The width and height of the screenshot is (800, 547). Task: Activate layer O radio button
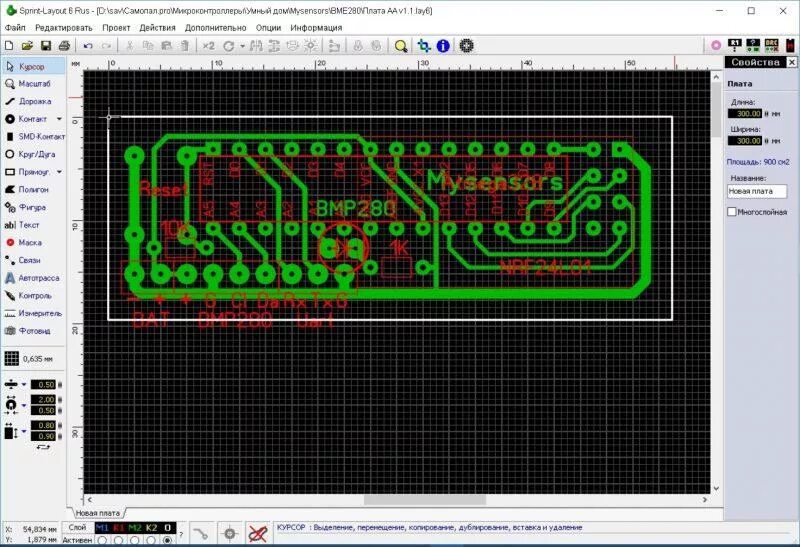167,540
